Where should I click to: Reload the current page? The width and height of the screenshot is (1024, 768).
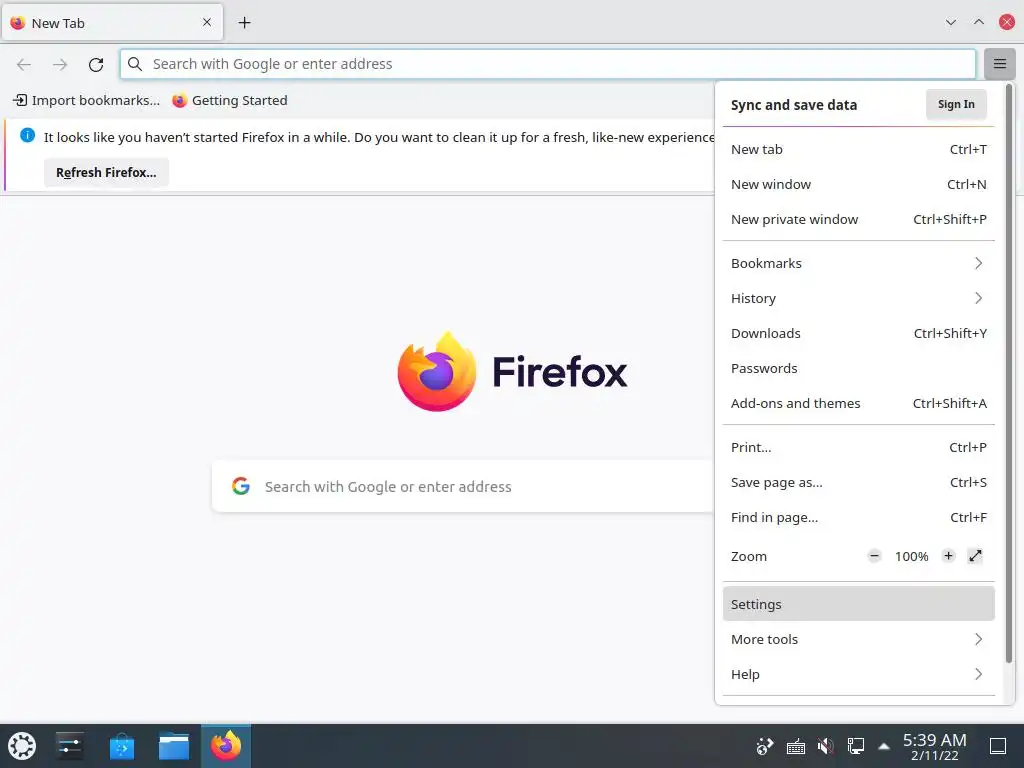96,64
